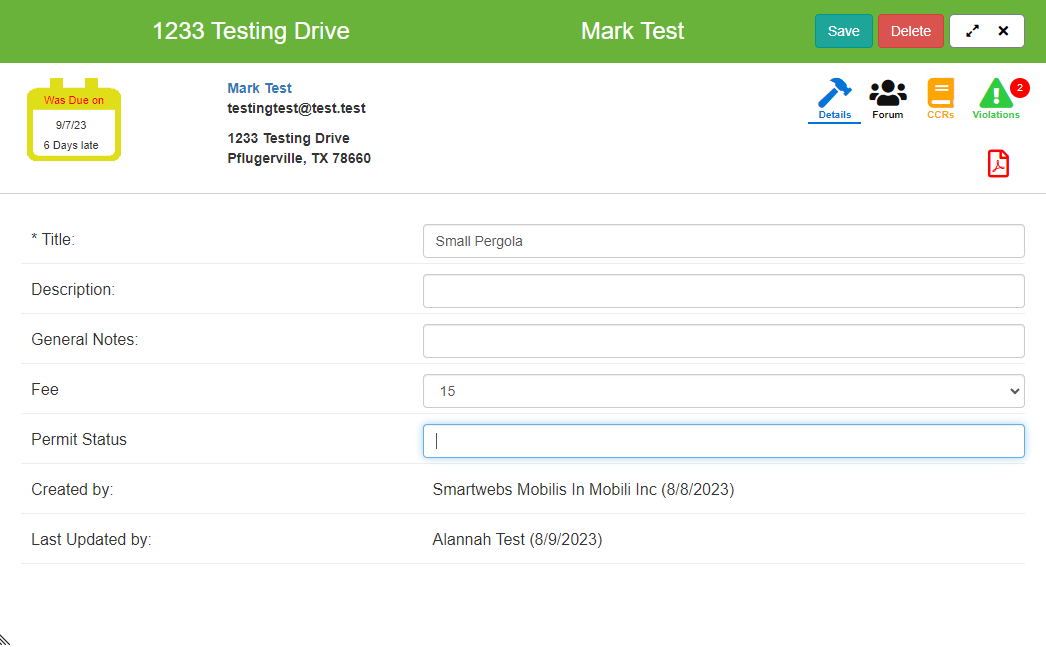Close the dialog with the X icon
The image size is (1046, 647).
pyautogui.click(x=1003, y=31)
